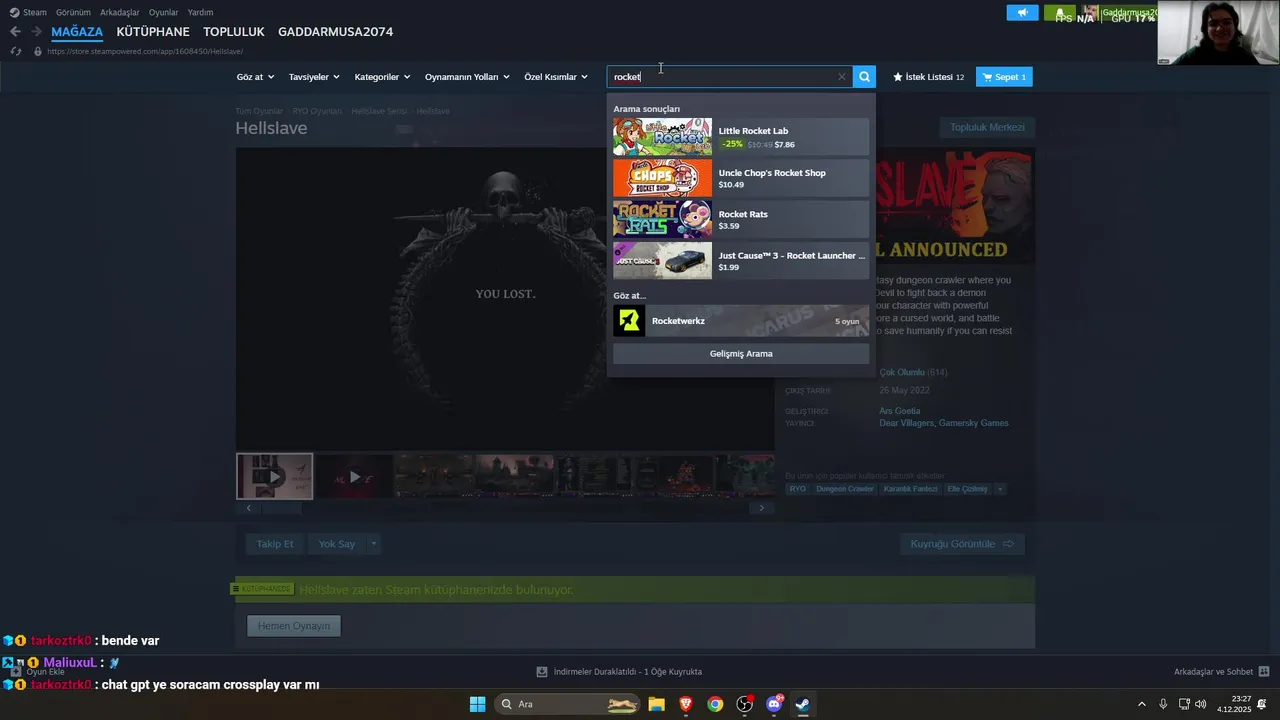Open the Windows Start menu
The height and width of the screenshot is (720, 1280).
(x=477, y=704)
